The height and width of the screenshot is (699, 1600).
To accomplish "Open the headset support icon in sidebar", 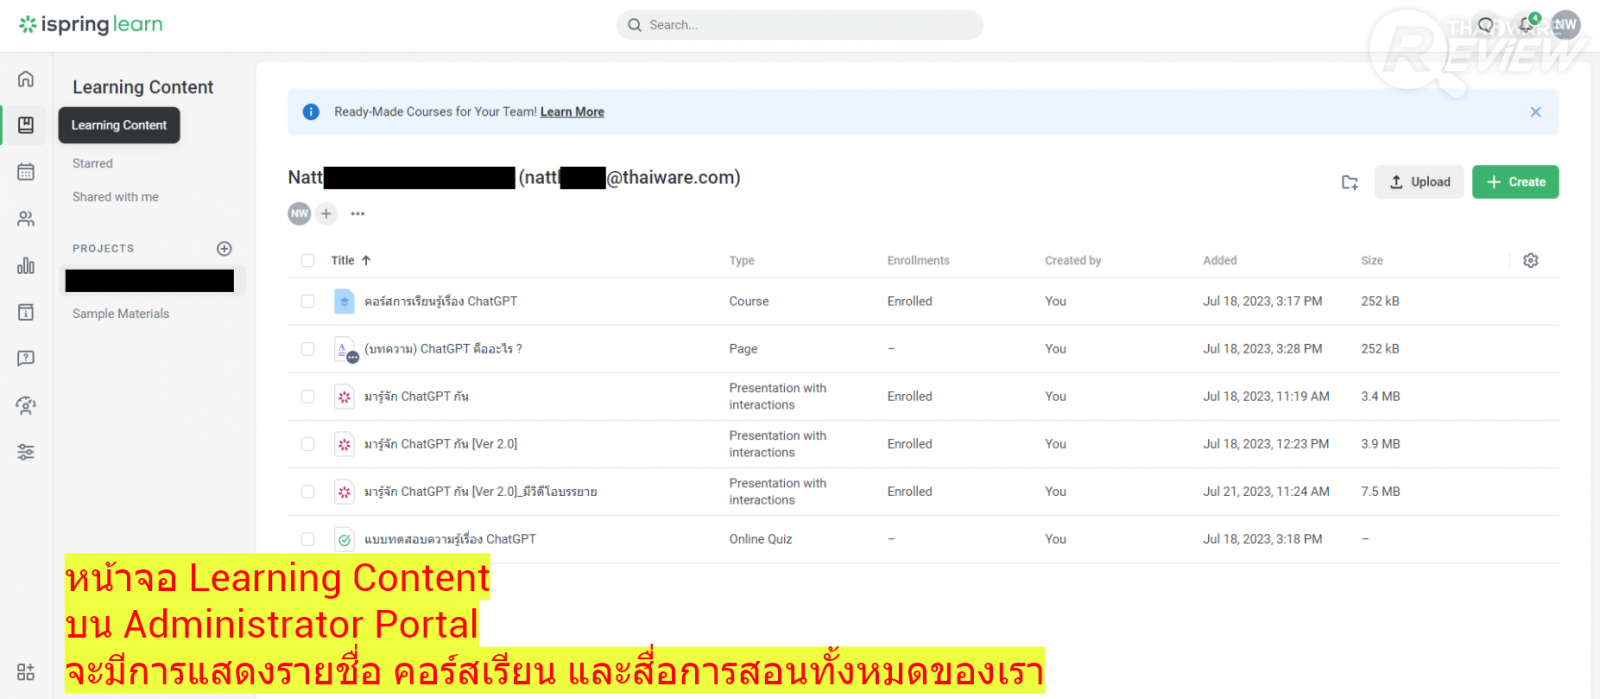I will pyautogui.click(x=26, y=405).
